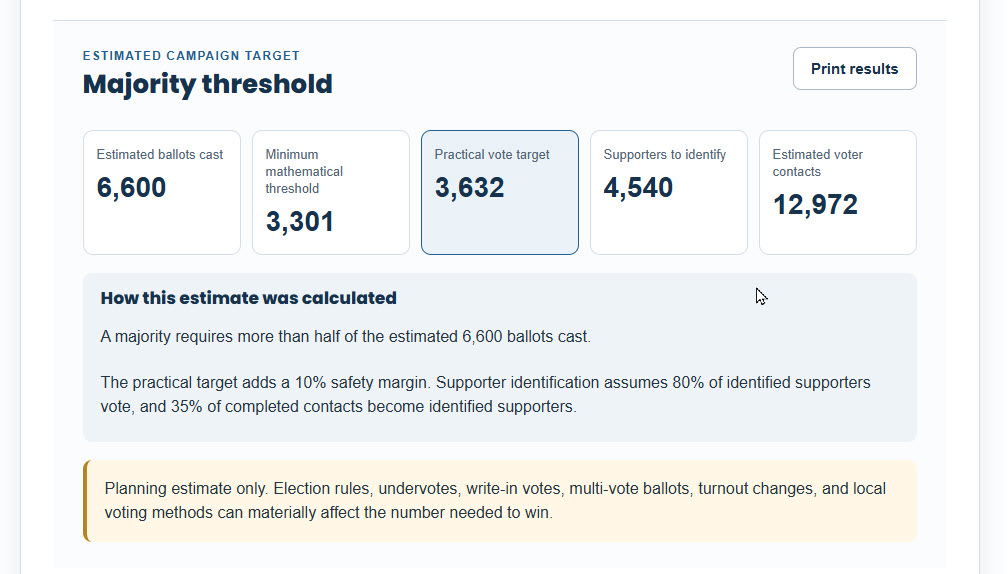Click the Majority threshold heading

[x=208, y=84]
